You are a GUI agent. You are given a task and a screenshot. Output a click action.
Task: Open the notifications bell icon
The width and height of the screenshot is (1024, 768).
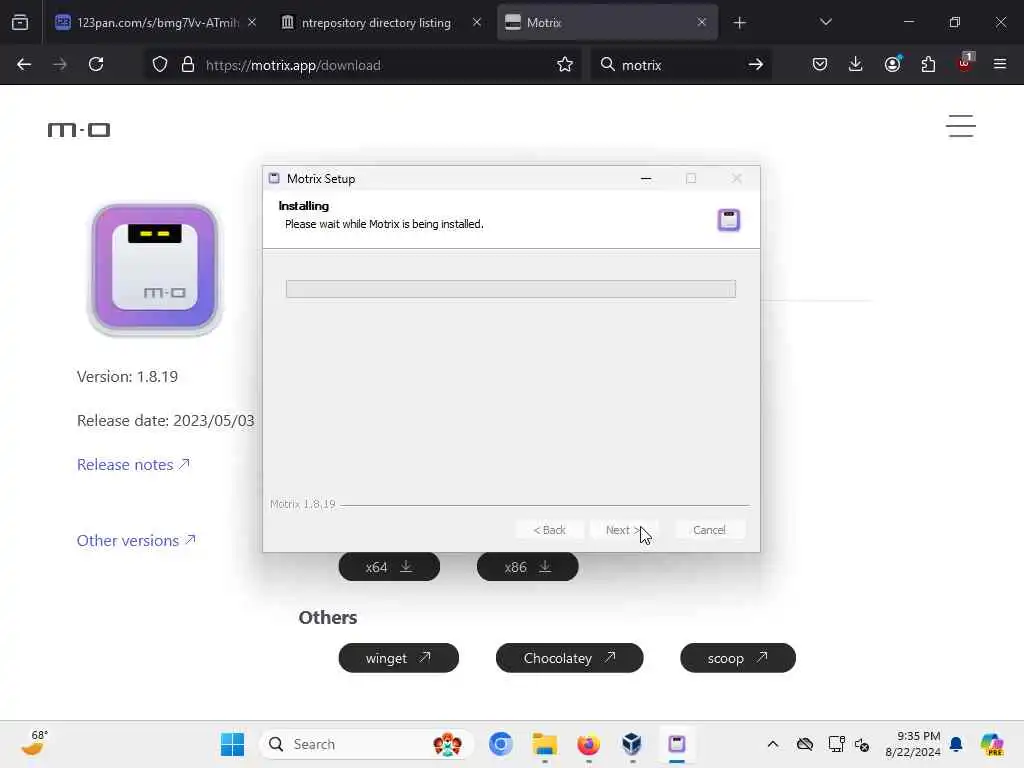[x=956, y=744]
